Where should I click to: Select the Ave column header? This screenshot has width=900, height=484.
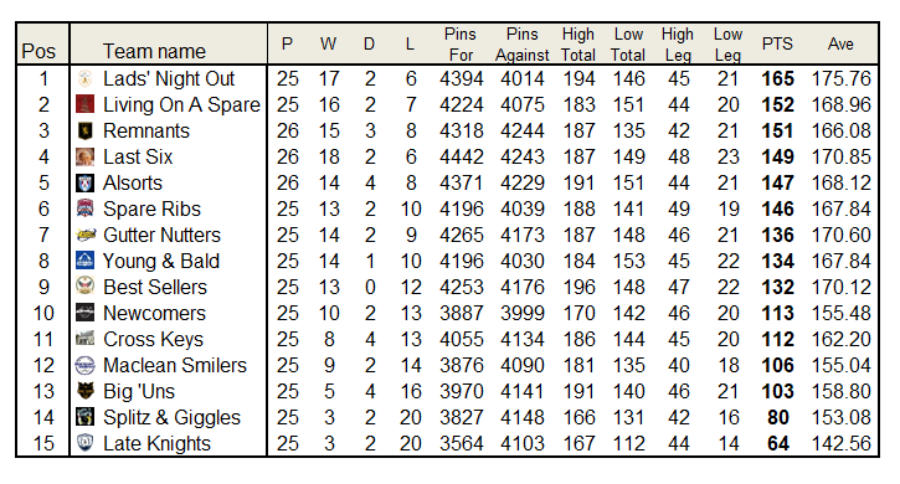pyautogui.click(x=840, y=44)
